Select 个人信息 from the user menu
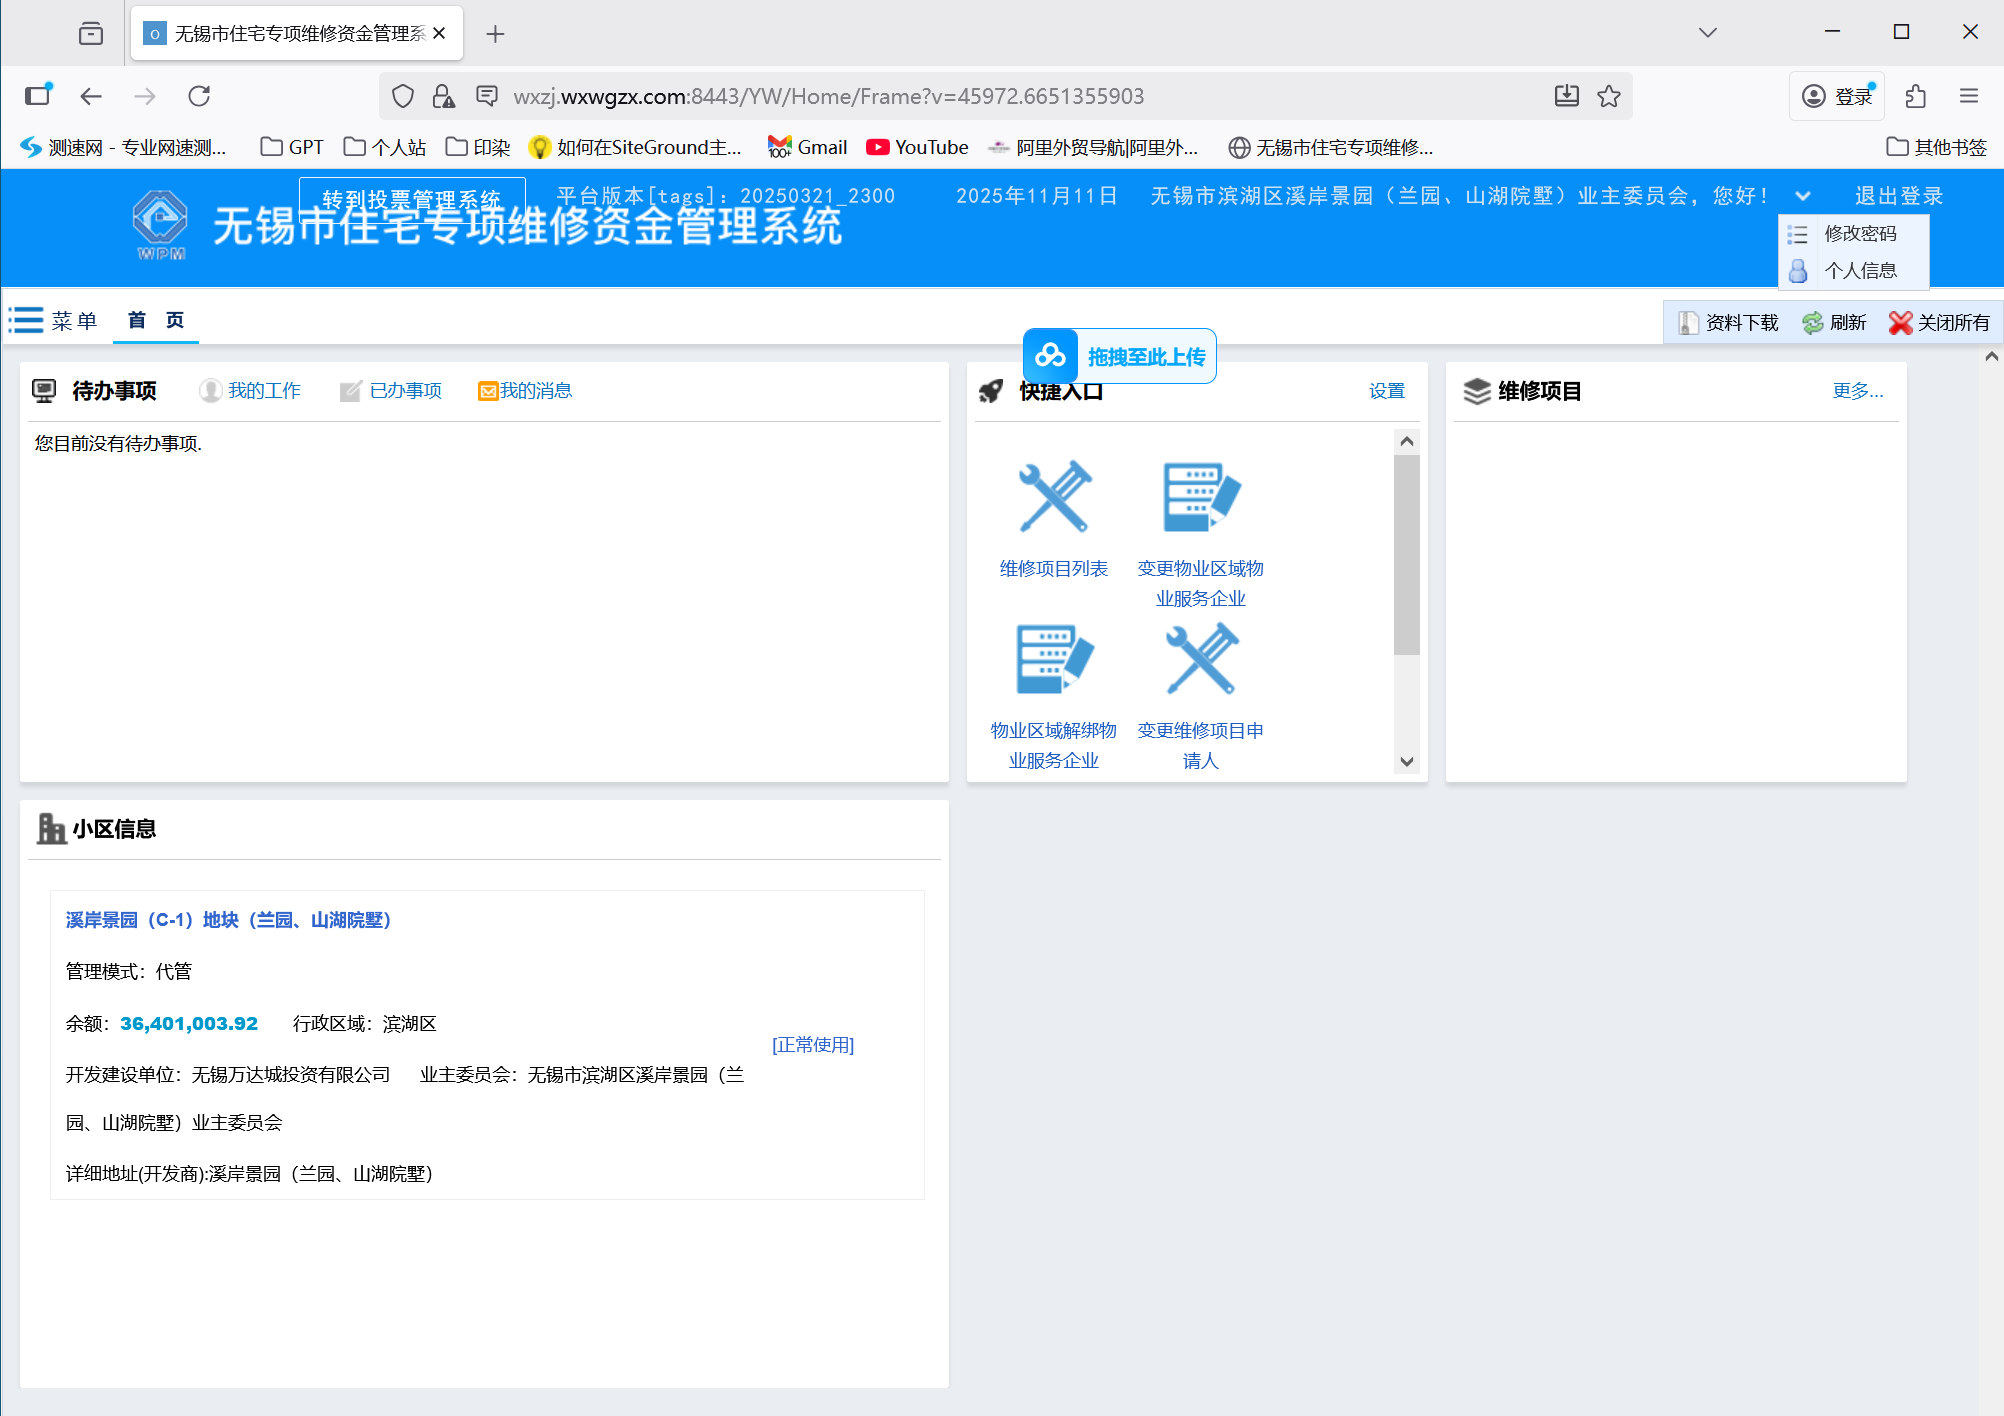 pos(1859,270)
